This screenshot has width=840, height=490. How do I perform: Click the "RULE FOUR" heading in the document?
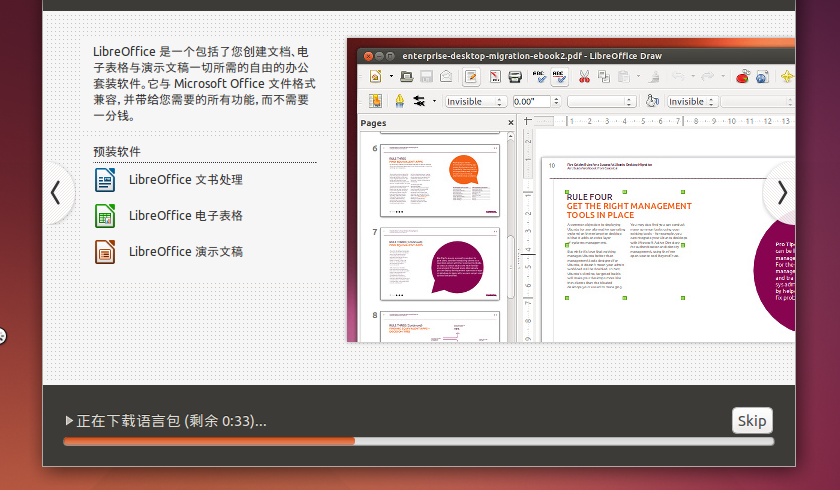click(589, 197)
